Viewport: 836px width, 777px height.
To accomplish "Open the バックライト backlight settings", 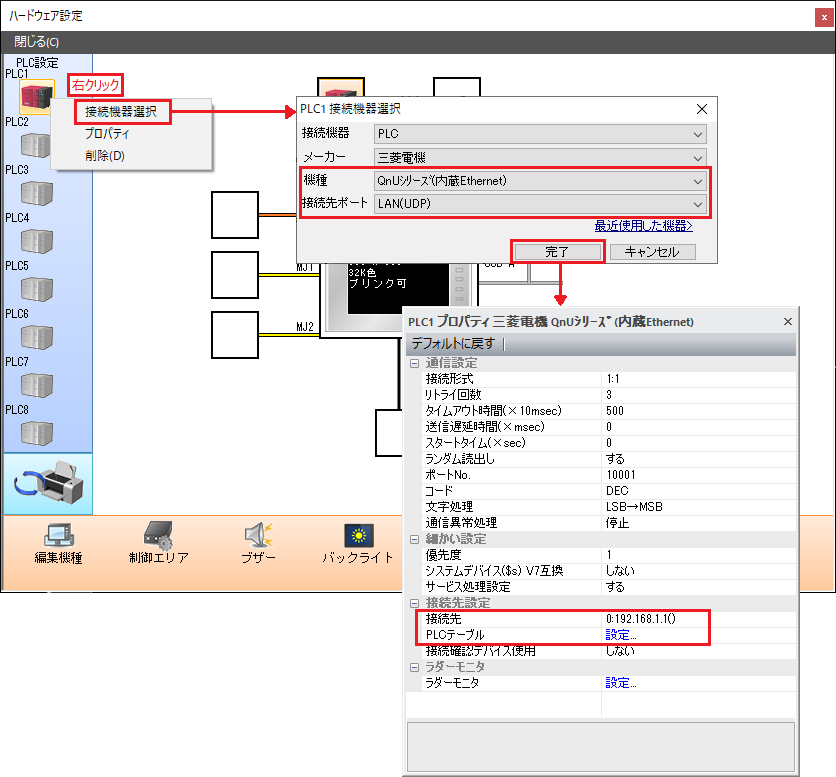I will tap(357, 536).
